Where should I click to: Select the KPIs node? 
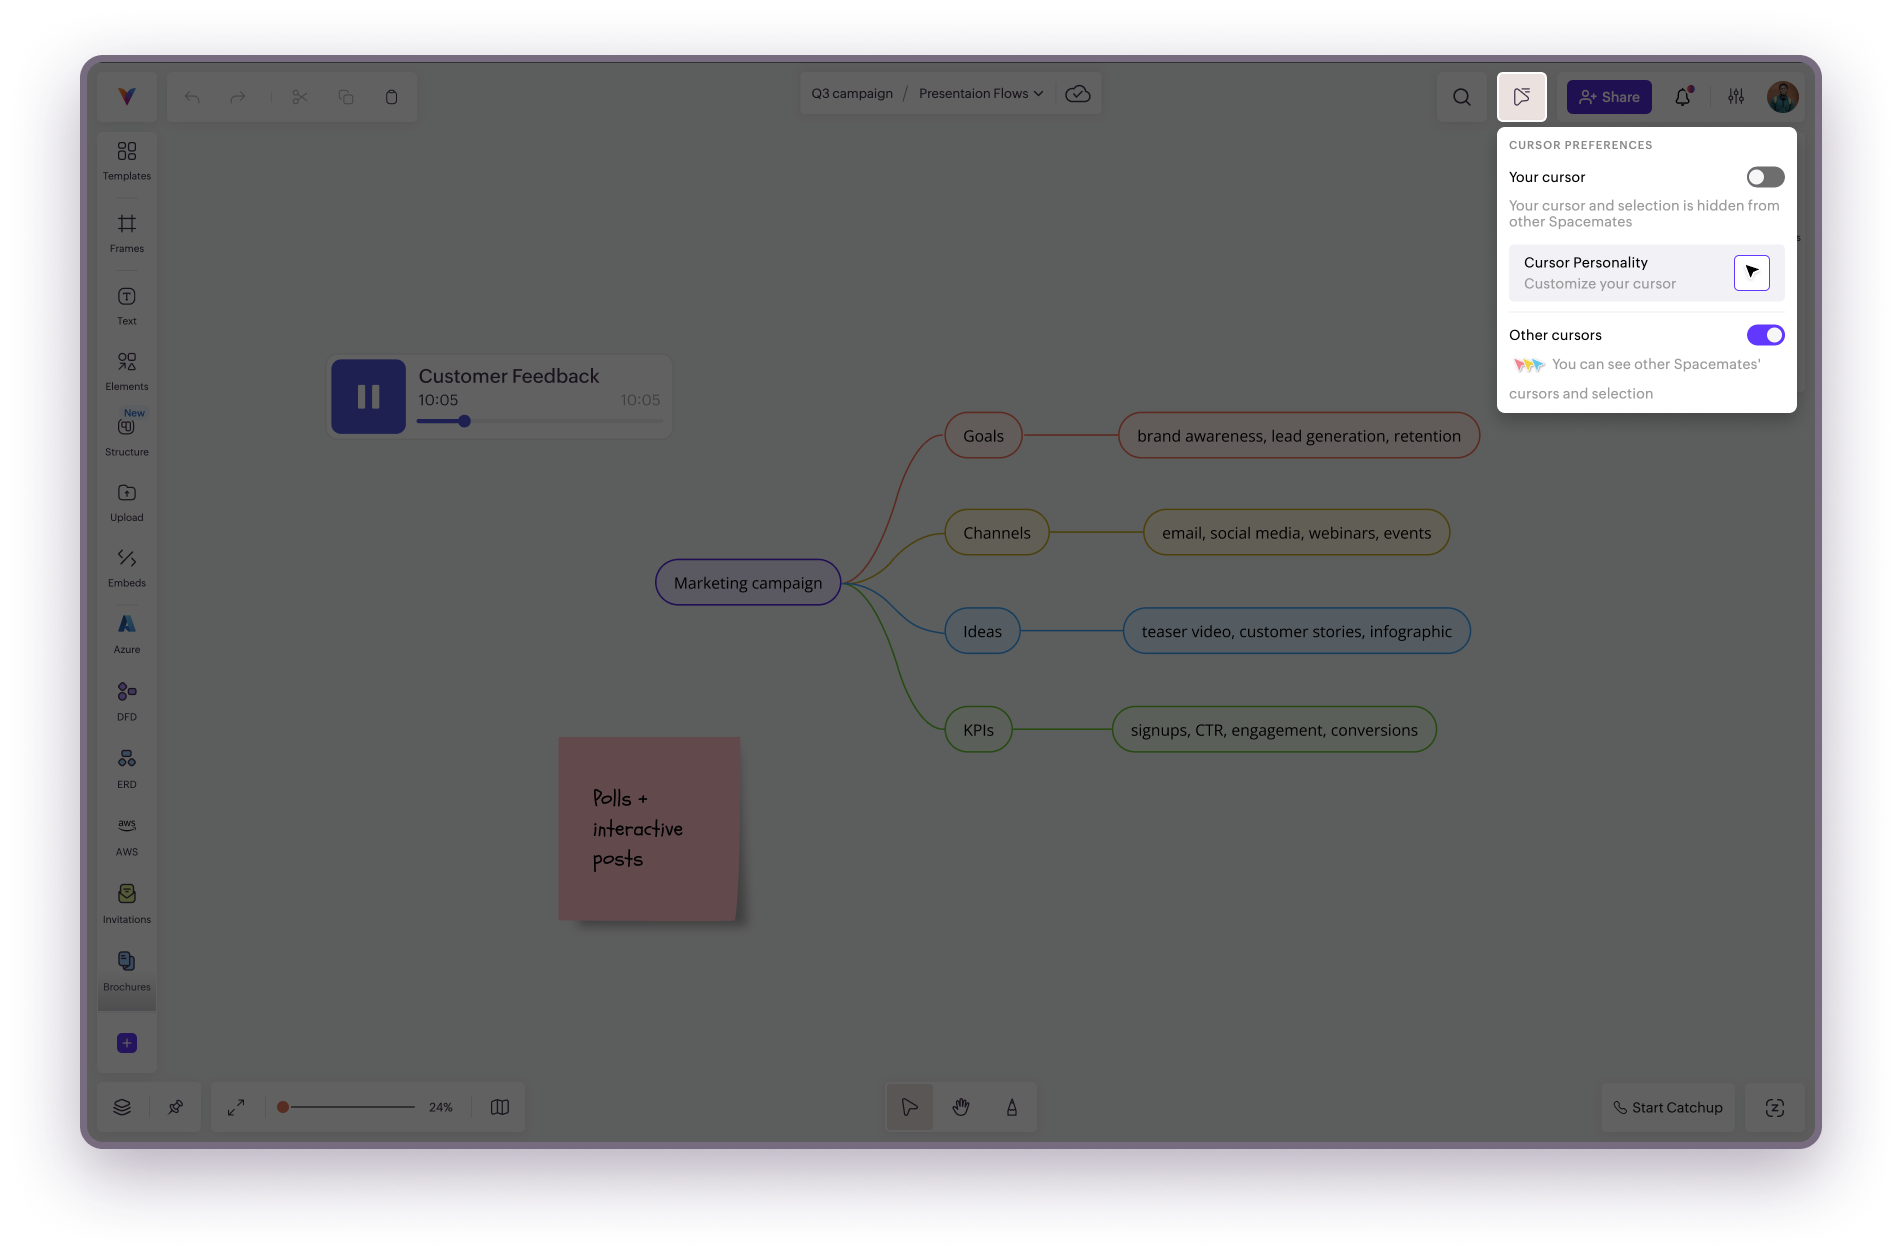[978, 730]
